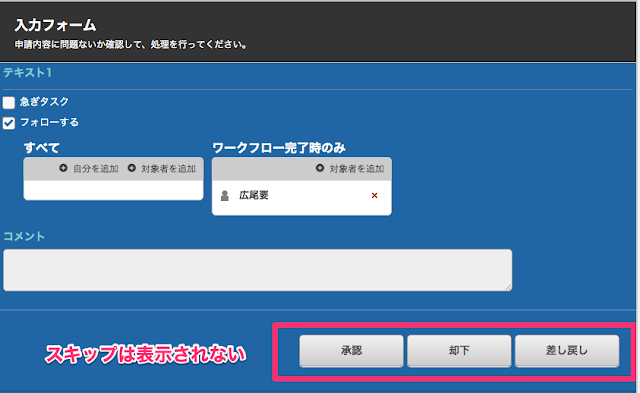Uncheck the フォローする checkbox
Image resolution: width=640 pixels, height=393 pixels.
tap(9, 123)
